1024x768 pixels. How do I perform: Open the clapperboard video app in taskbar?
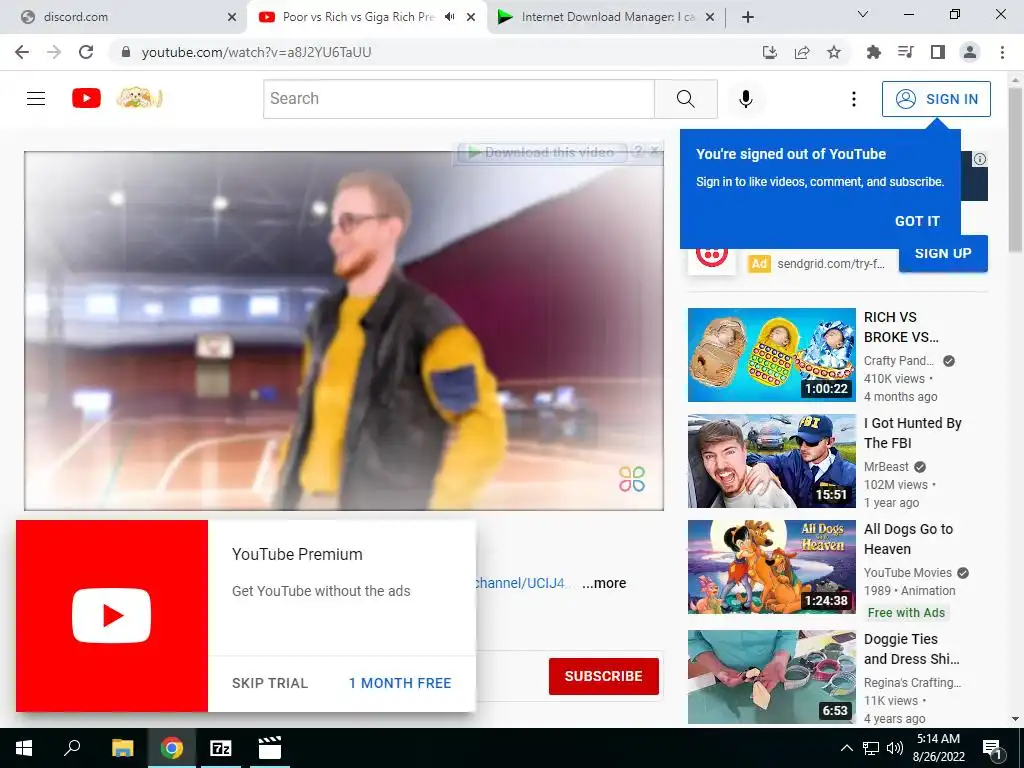tap(270, 748)
